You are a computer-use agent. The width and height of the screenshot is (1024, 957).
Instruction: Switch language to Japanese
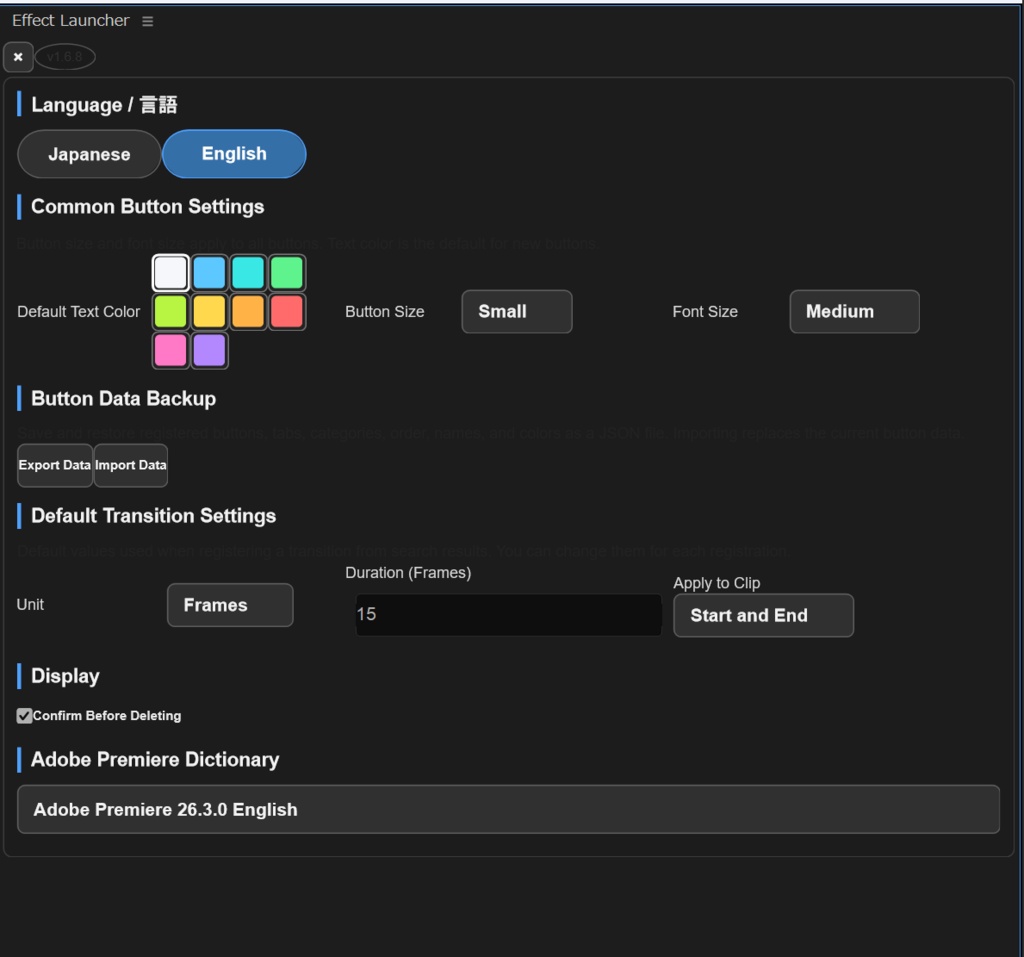click(x=89, y=154)
